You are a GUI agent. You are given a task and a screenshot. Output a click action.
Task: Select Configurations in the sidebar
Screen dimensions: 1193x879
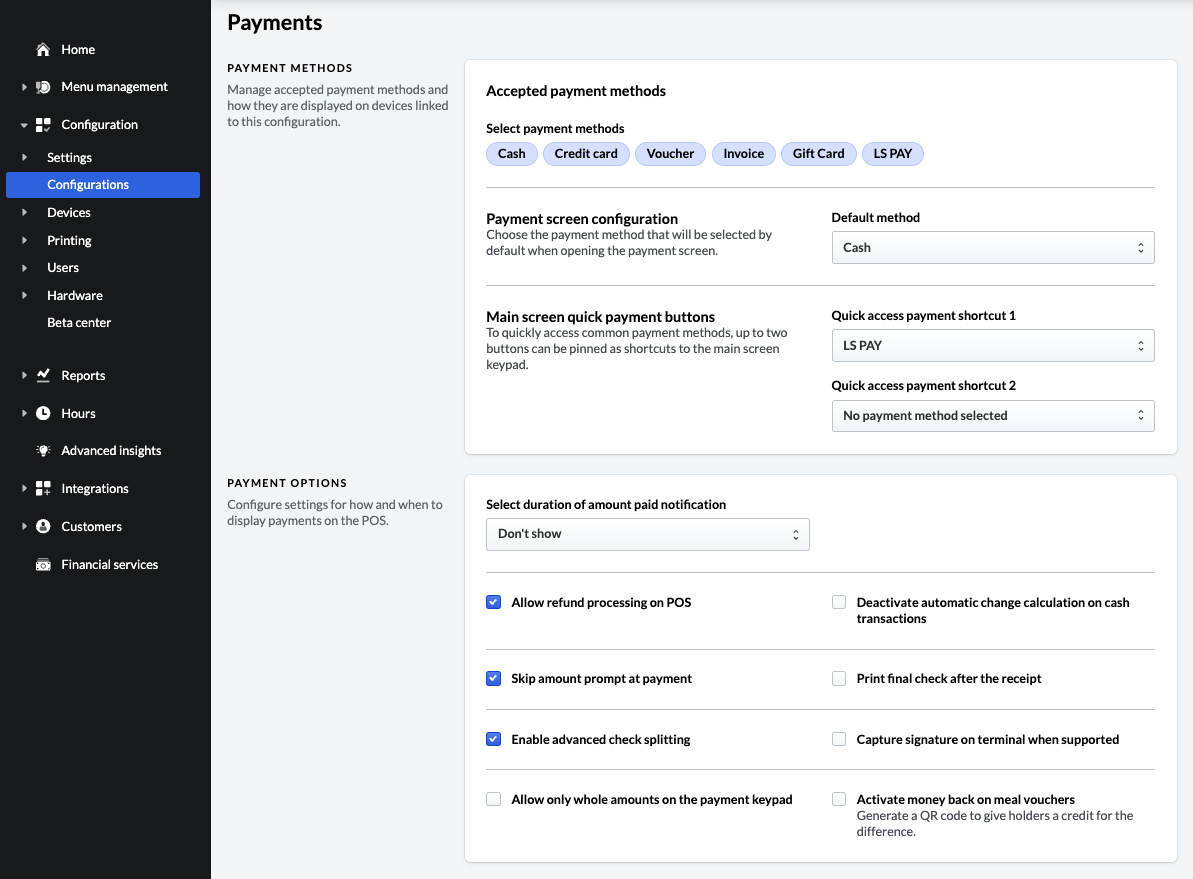(88, 185)
